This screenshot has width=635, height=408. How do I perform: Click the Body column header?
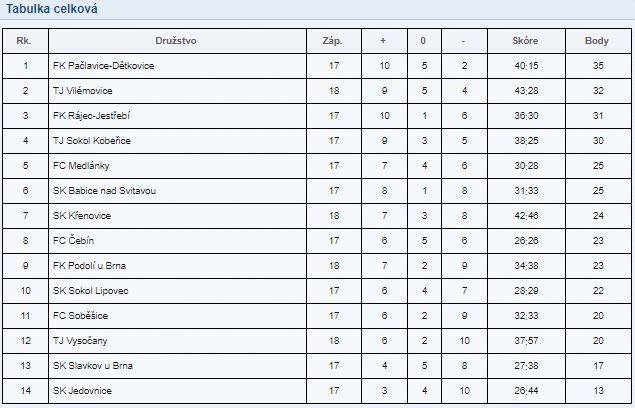pos(597,41)
